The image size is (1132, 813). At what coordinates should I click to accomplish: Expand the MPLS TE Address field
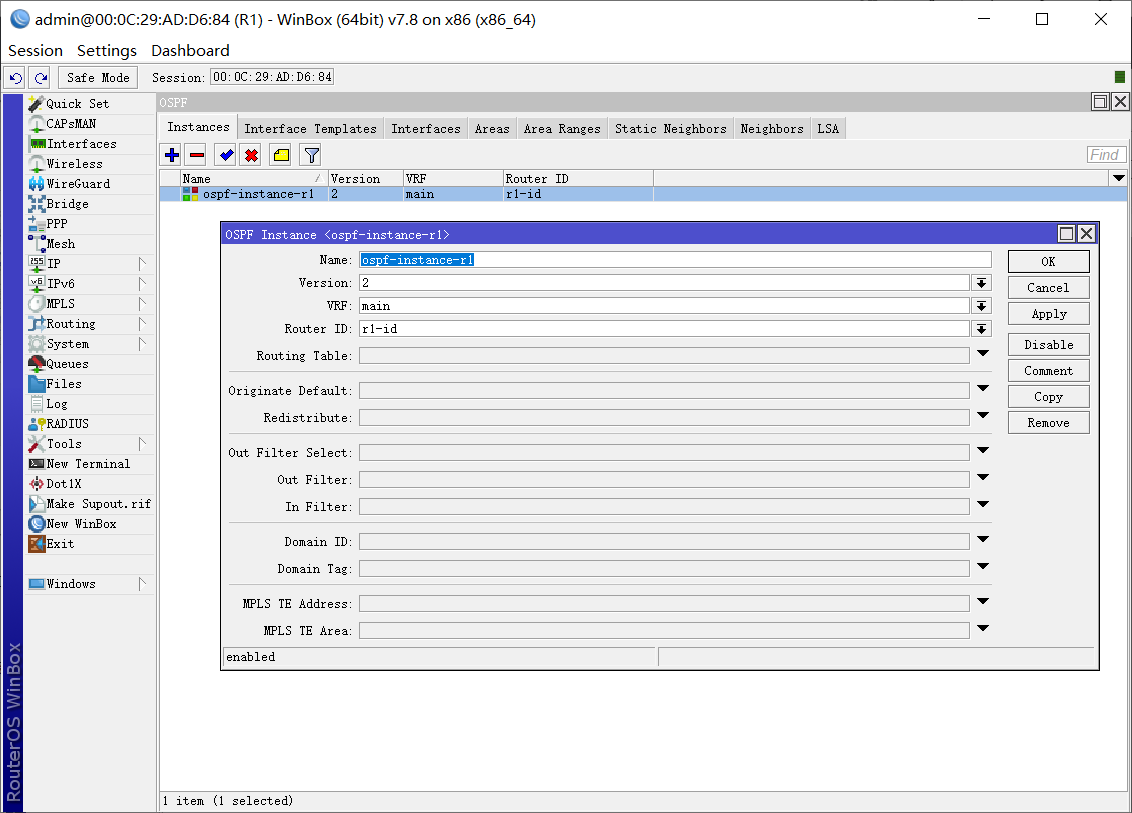coord(983,601)
